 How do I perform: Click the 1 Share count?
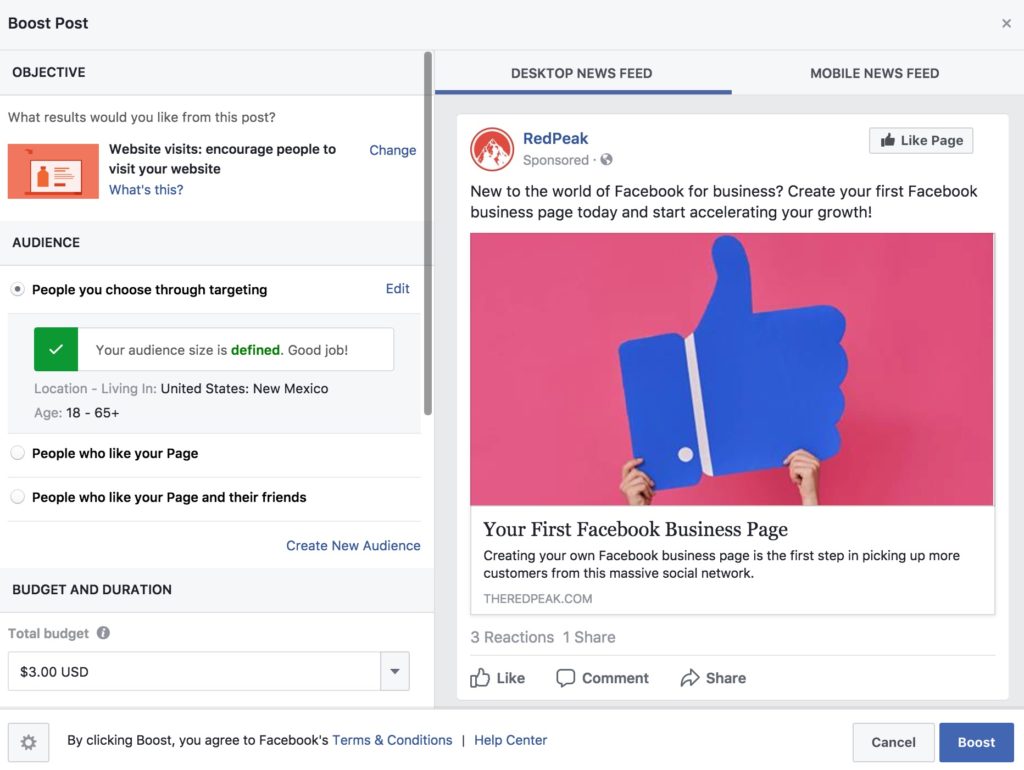pos(589,637)
